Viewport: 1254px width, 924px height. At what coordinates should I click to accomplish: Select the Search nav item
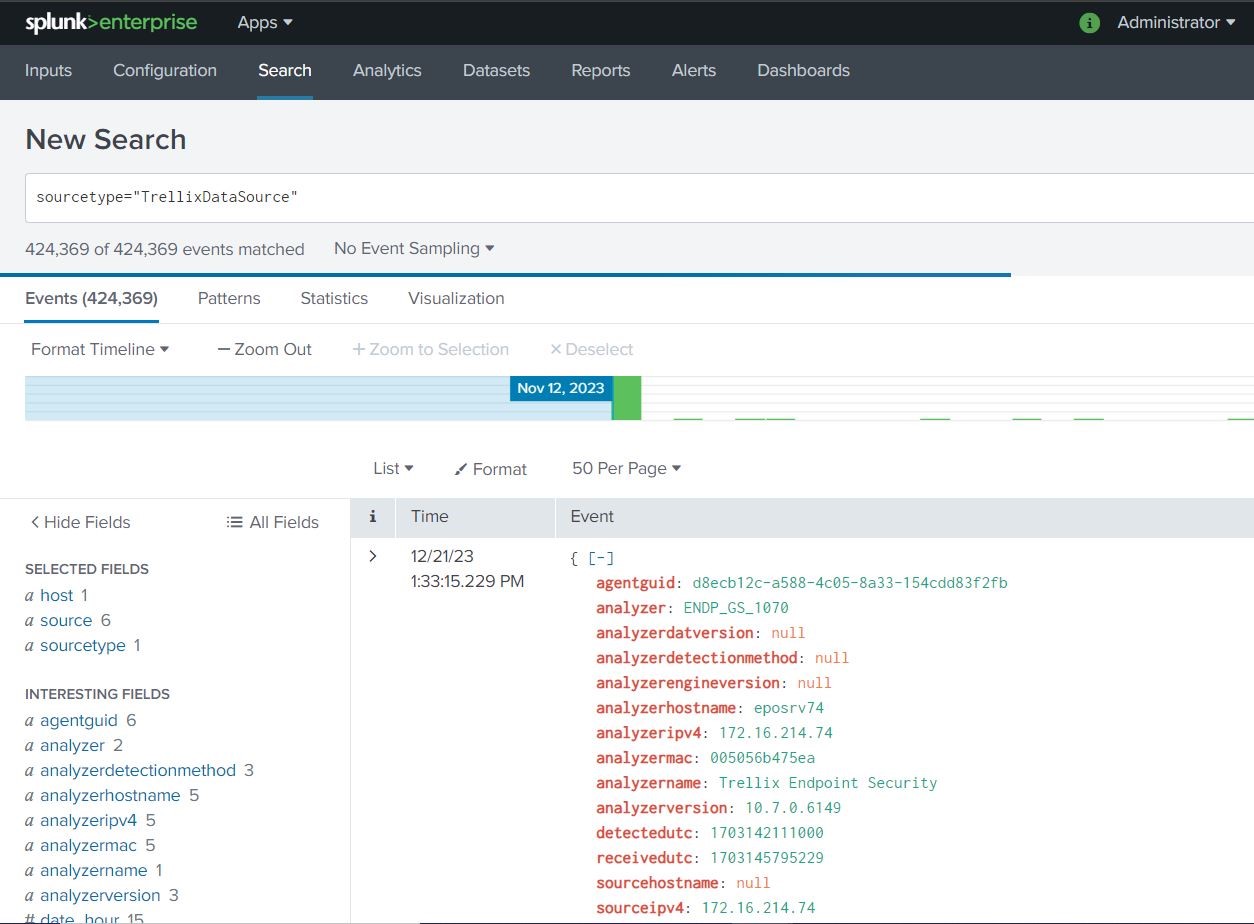point(285,70)
